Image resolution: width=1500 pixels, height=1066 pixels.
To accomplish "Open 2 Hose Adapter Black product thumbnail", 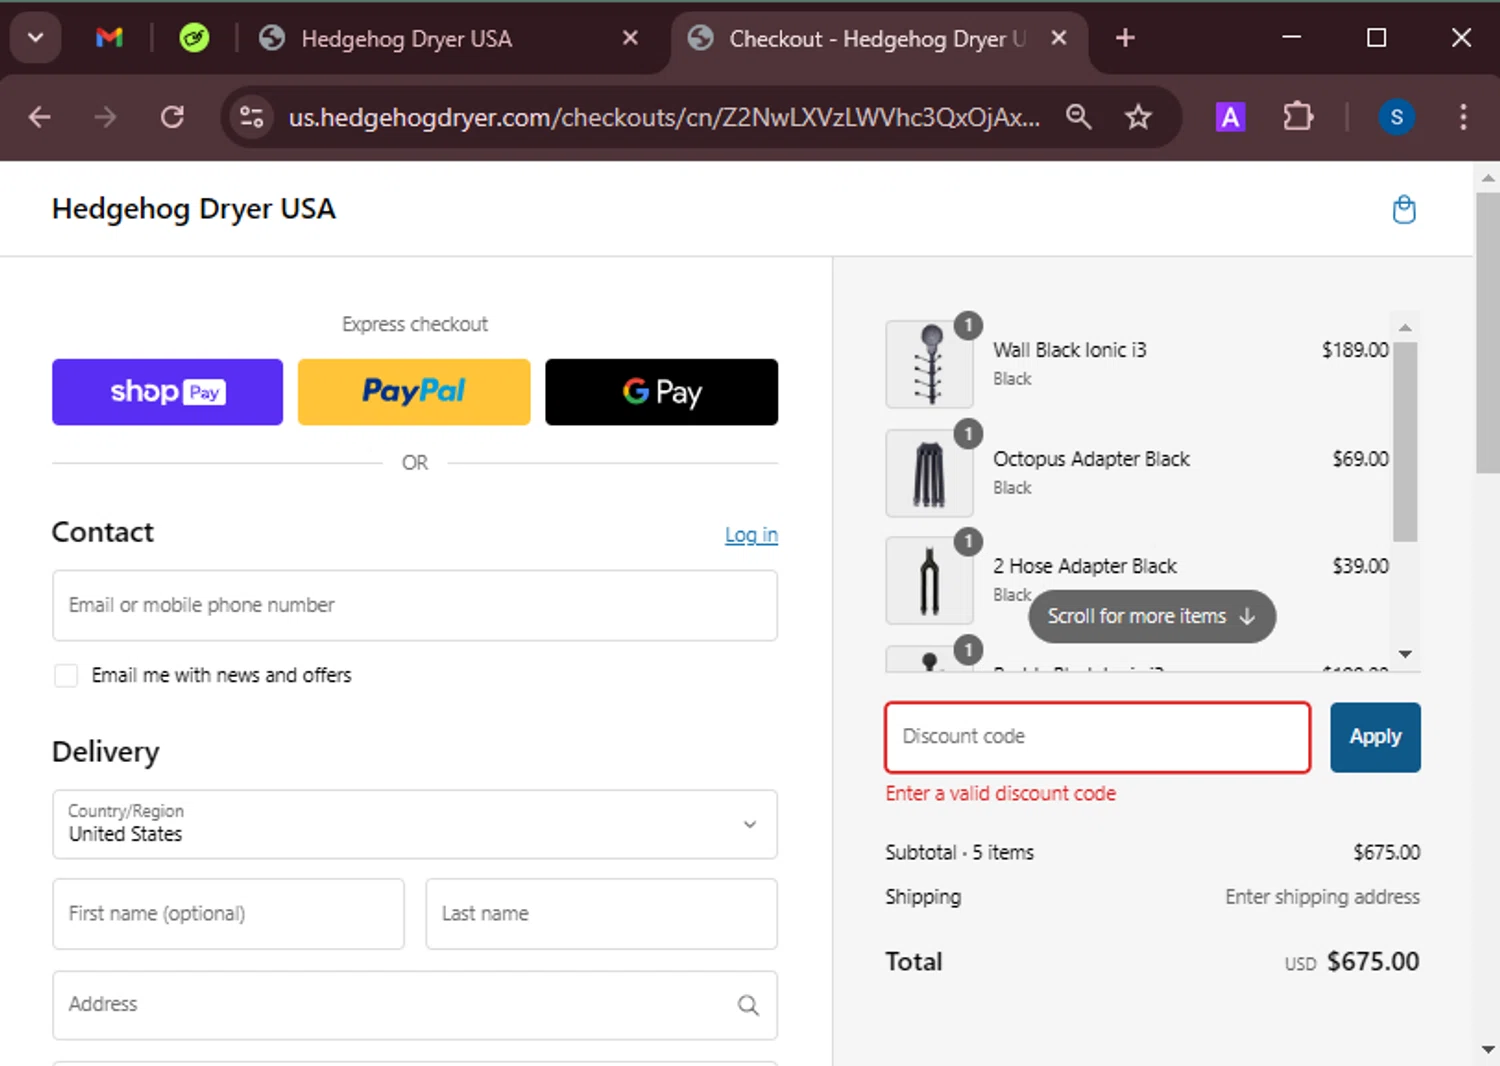I will coord(930,581).
